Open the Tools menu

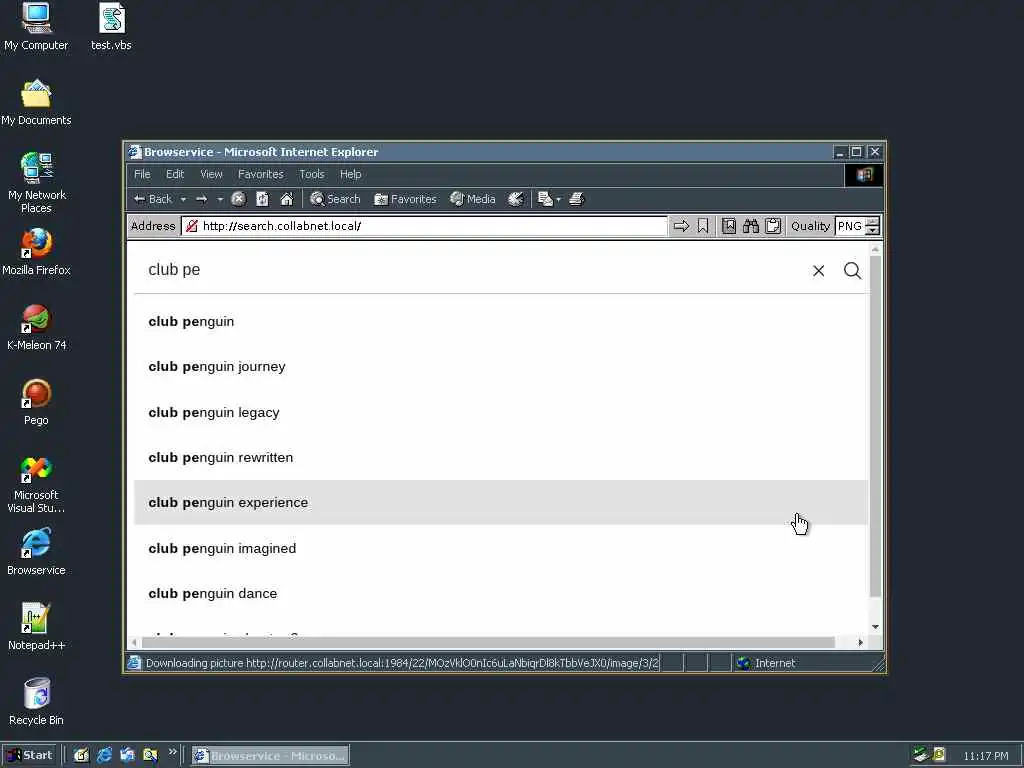click(312, 174)
